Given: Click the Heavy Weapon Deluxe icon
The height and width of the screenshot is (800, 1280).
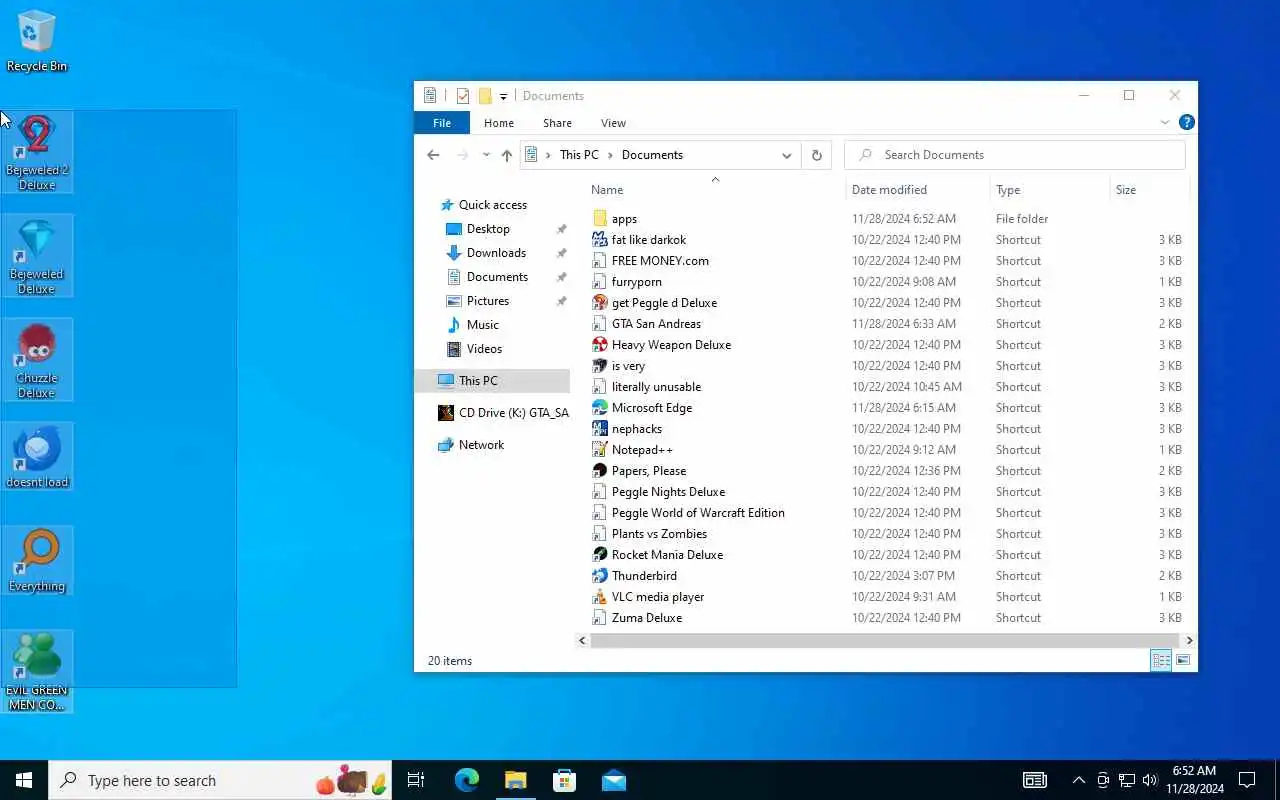Looking at the screenshot, I should click(600, 344).
